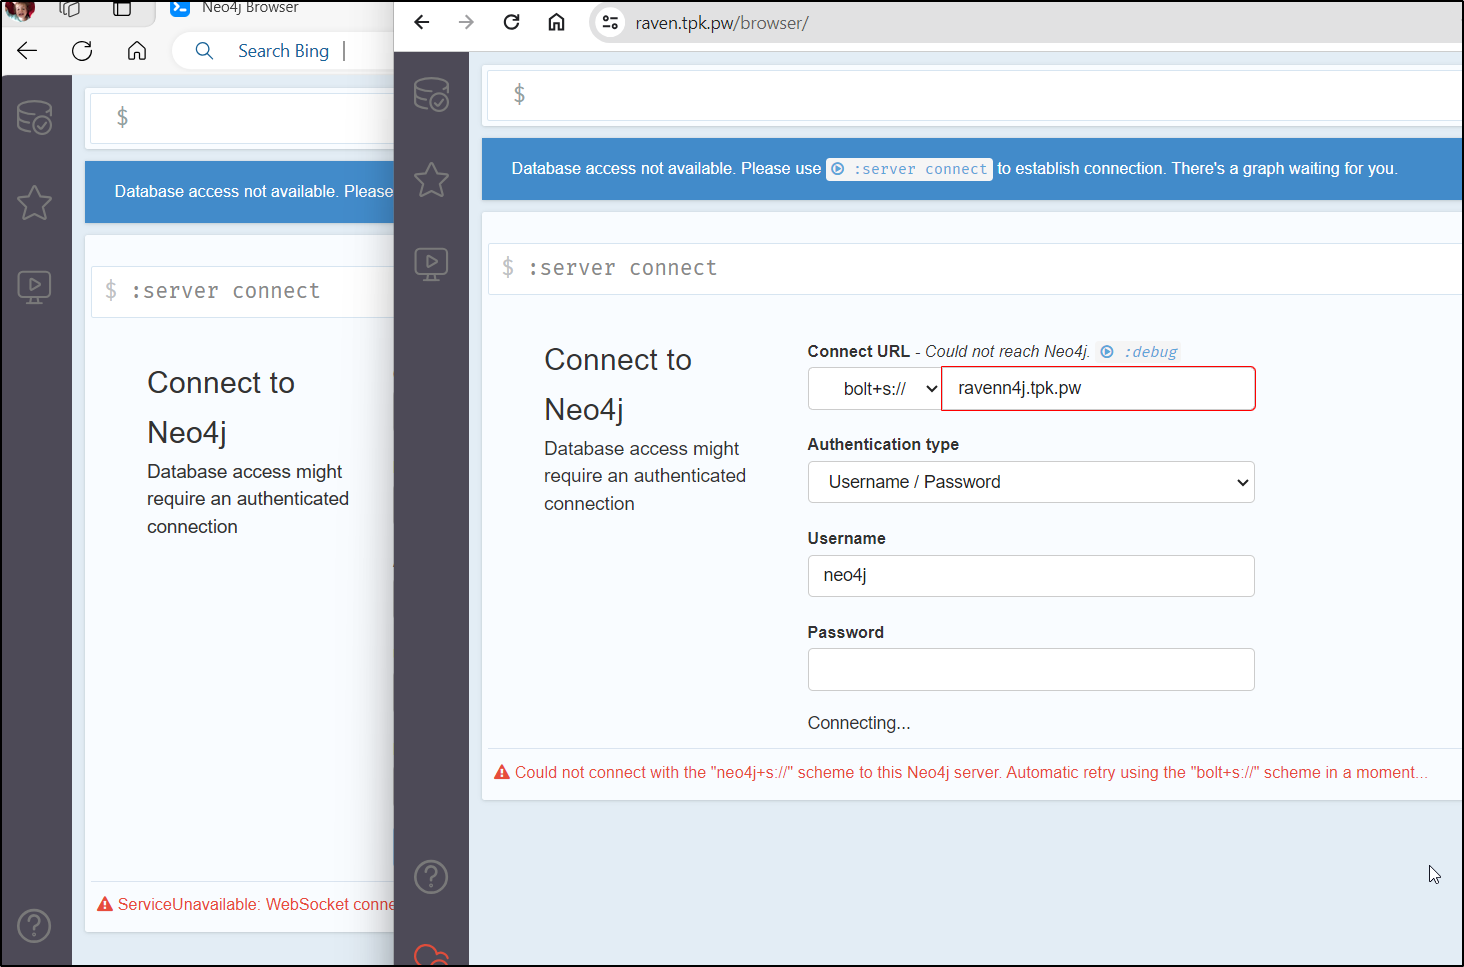Open tab actions icon in left browser
Viewport: 1464px width, 967px height.
tap(70, 9)
